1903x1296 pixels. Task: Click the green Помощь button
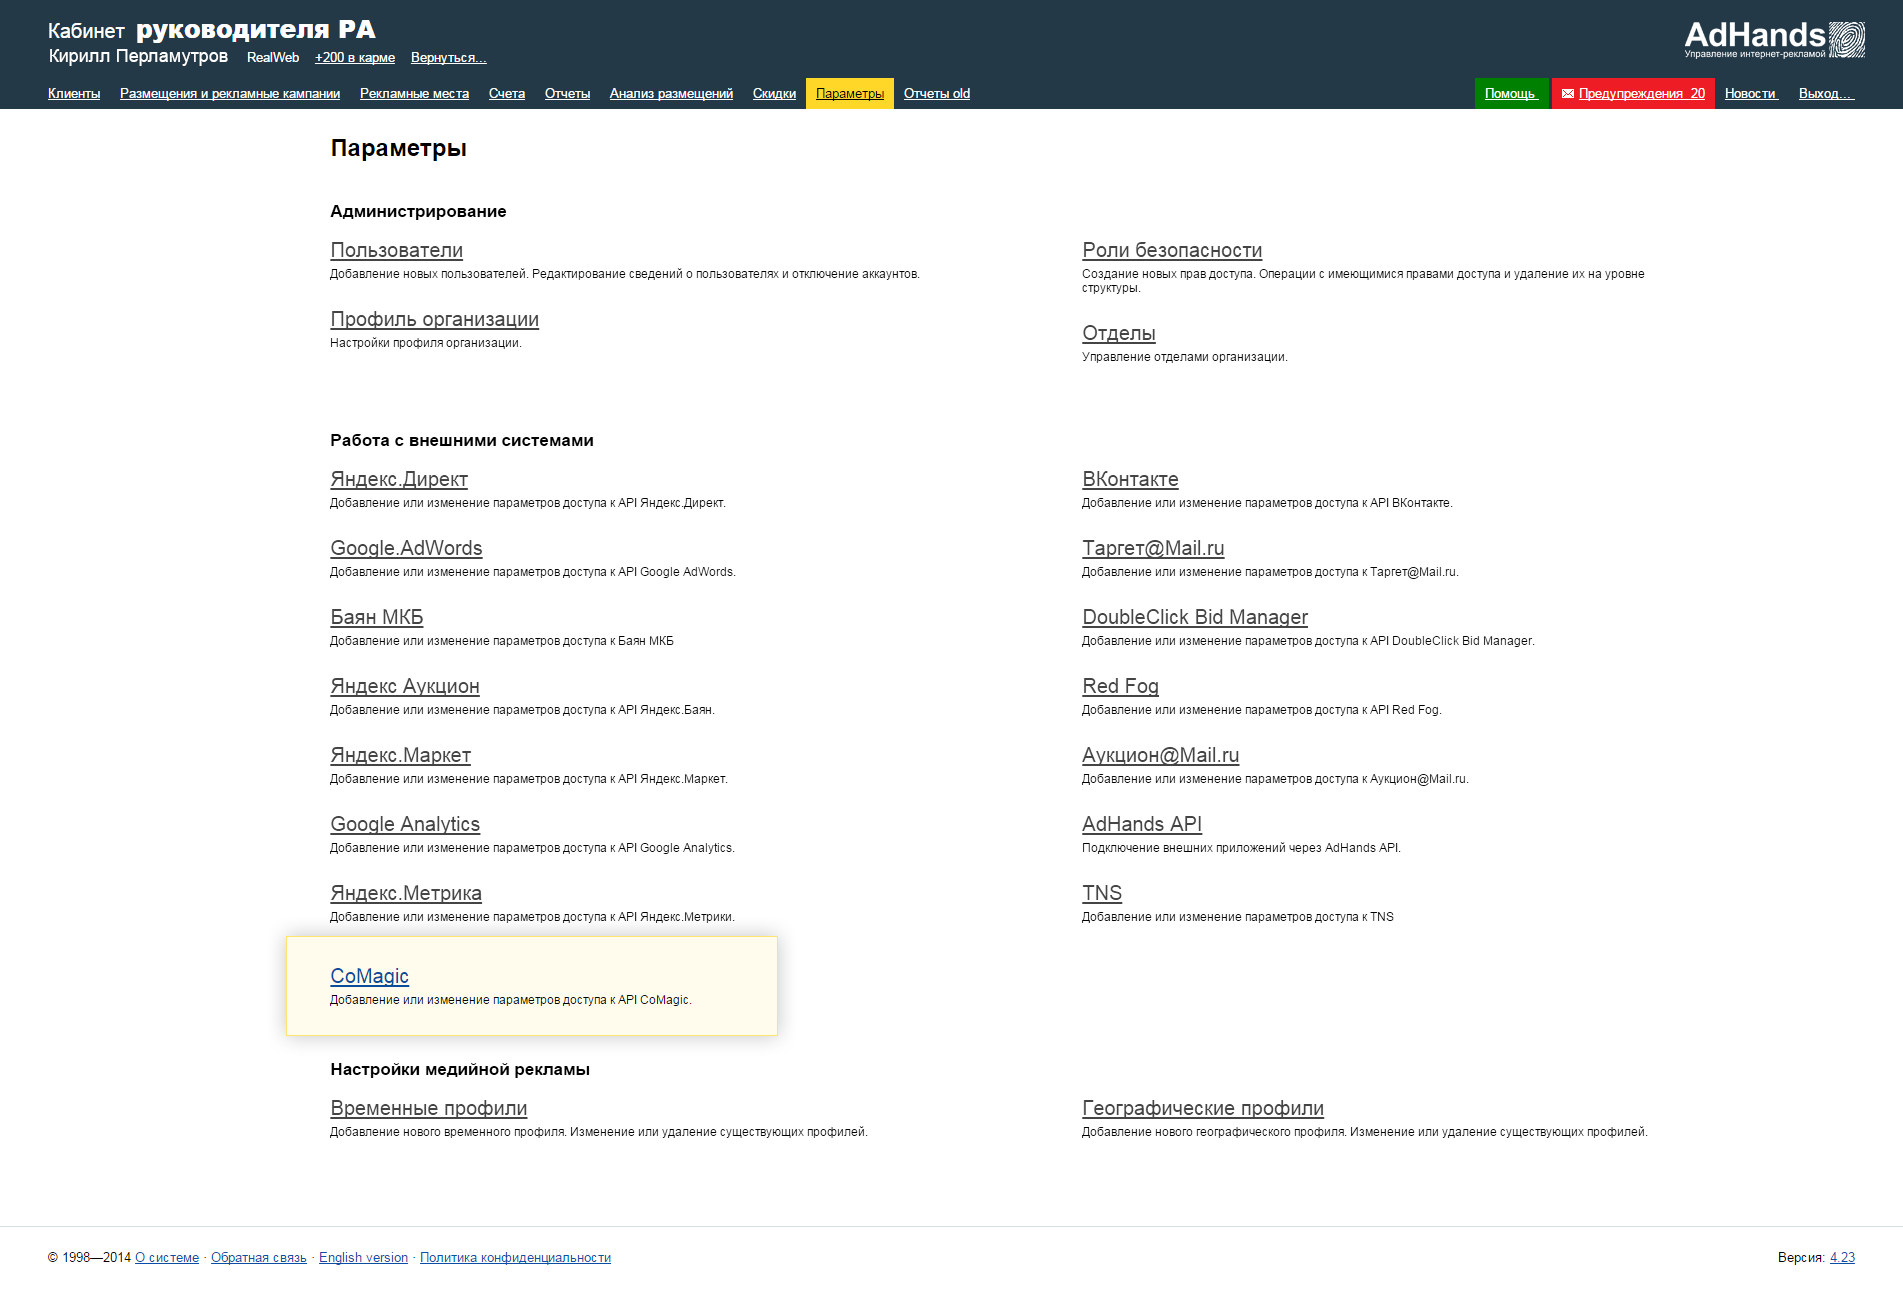click(x=1511, y=93)
